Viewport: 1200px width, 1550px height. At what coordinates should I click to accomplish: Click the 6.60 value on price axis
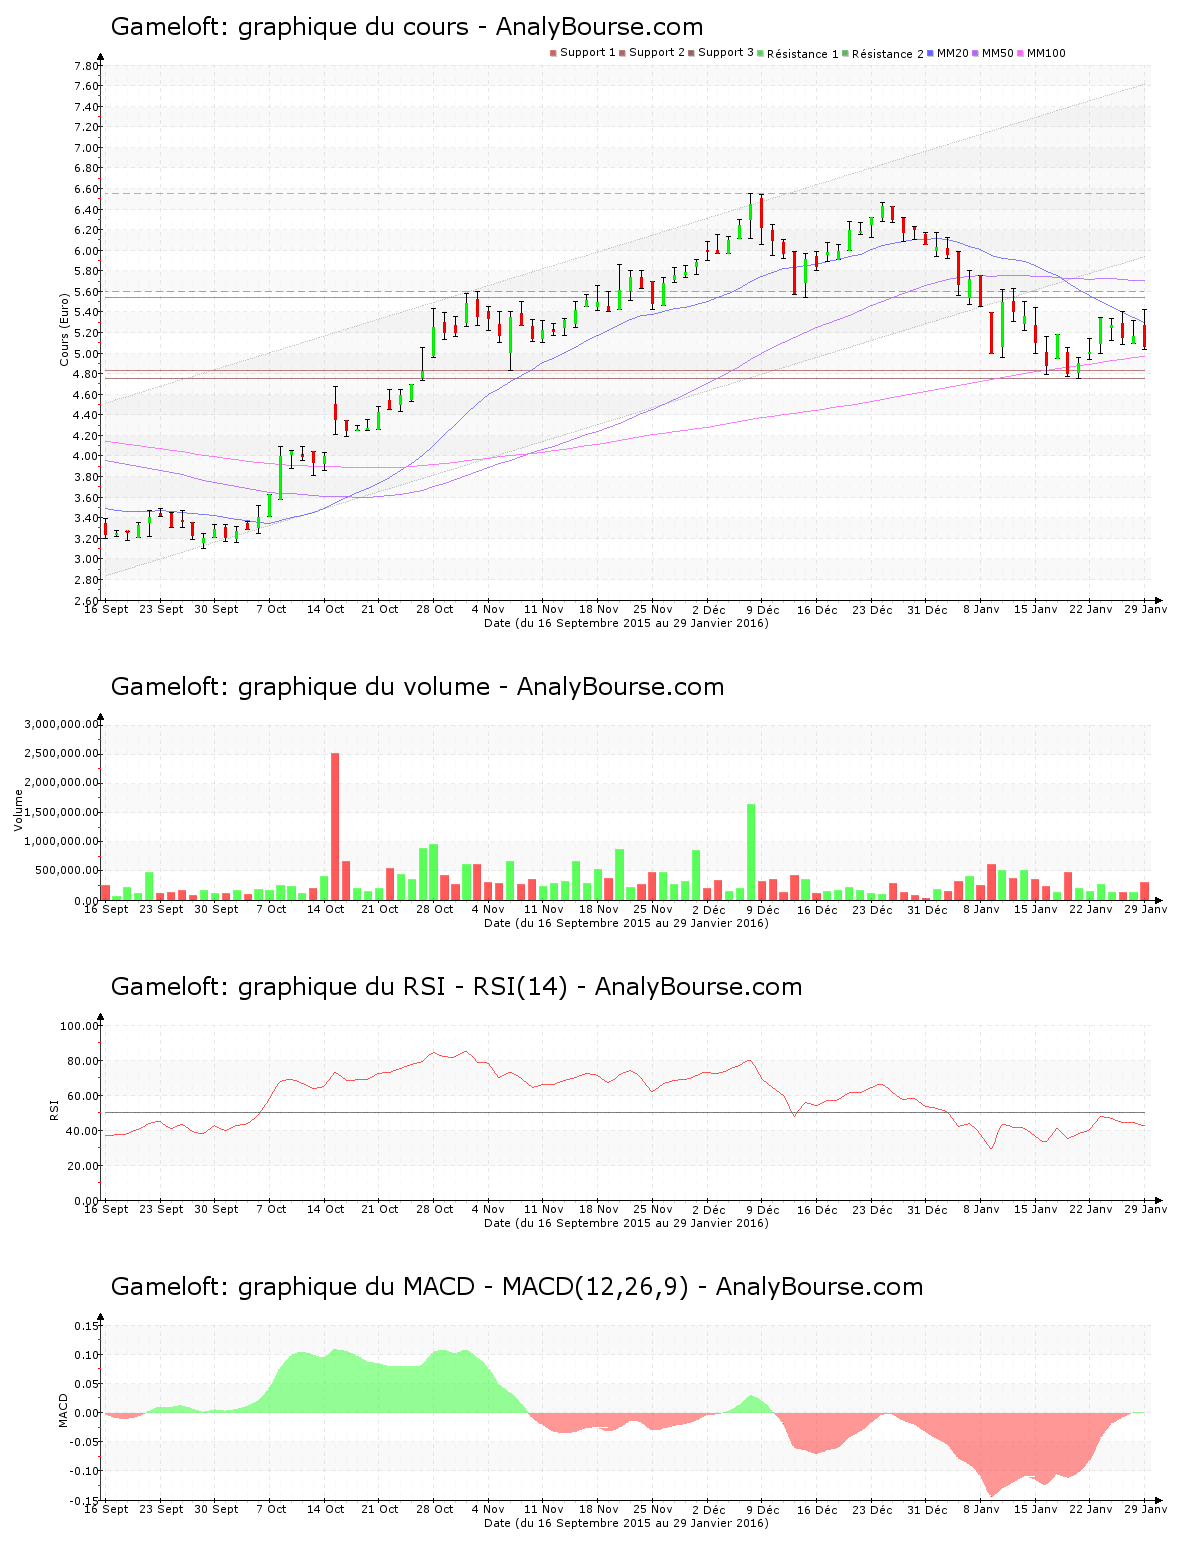click(x=86, y=189)
